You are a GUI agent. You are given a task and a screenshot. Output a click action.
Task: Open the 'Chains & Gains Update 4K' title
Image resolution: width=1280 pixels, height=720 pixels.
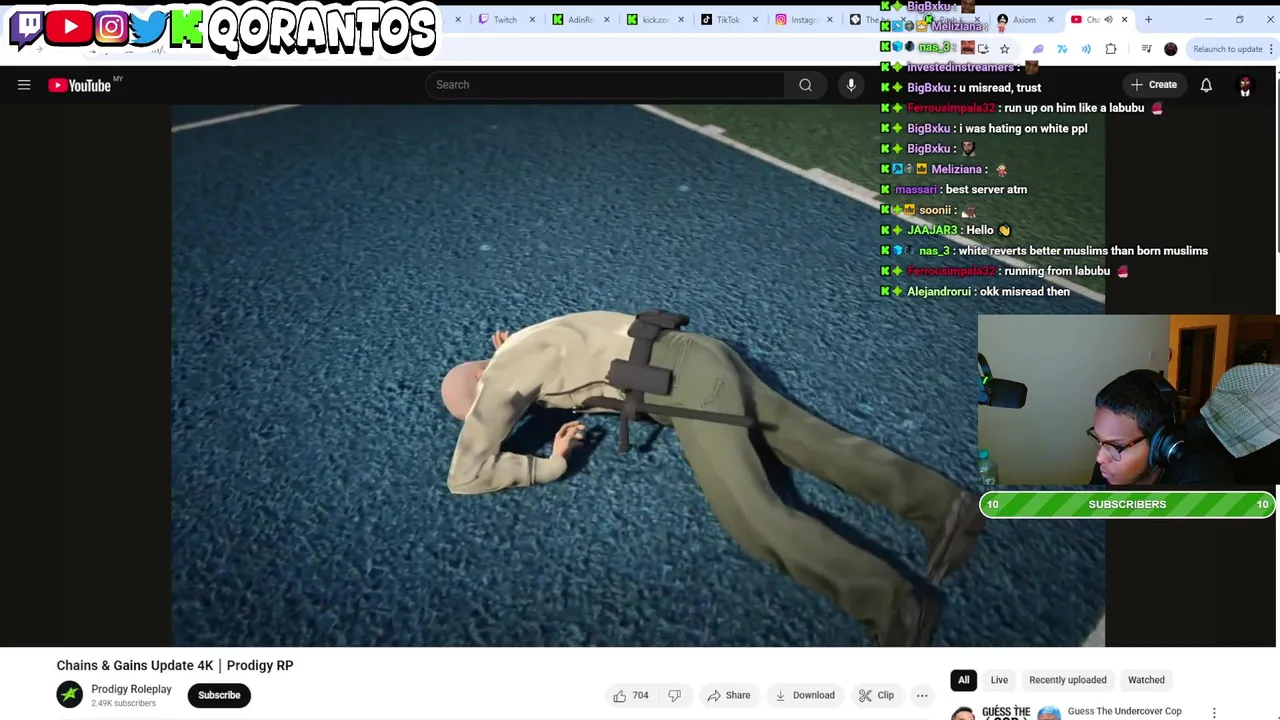pyautogui.click(x=175, y=665)
